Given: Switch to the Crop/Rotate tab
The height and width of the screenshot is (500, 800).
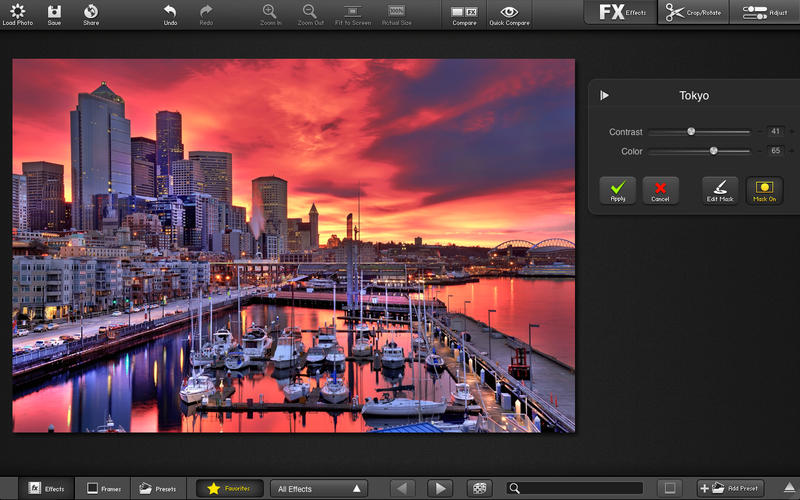Looking at the screenshot, I should [x=694, y=12].
